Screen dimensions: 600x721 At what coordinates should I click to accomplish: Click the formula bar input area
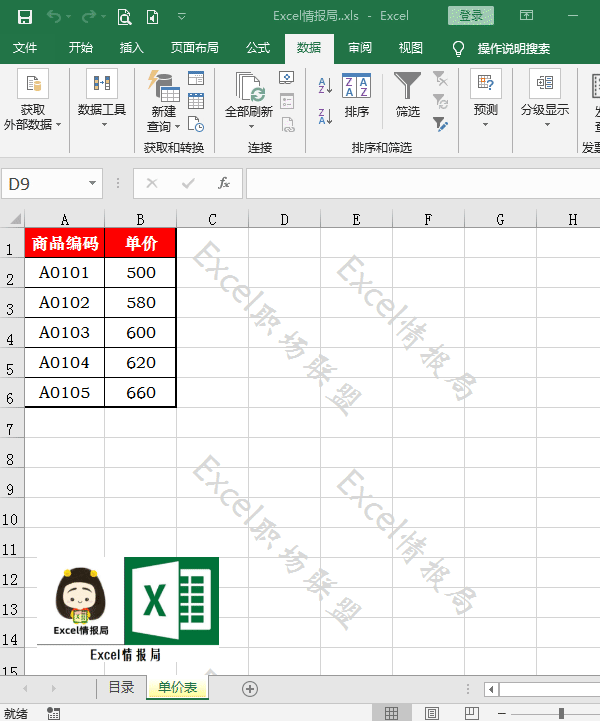(423, 184)
